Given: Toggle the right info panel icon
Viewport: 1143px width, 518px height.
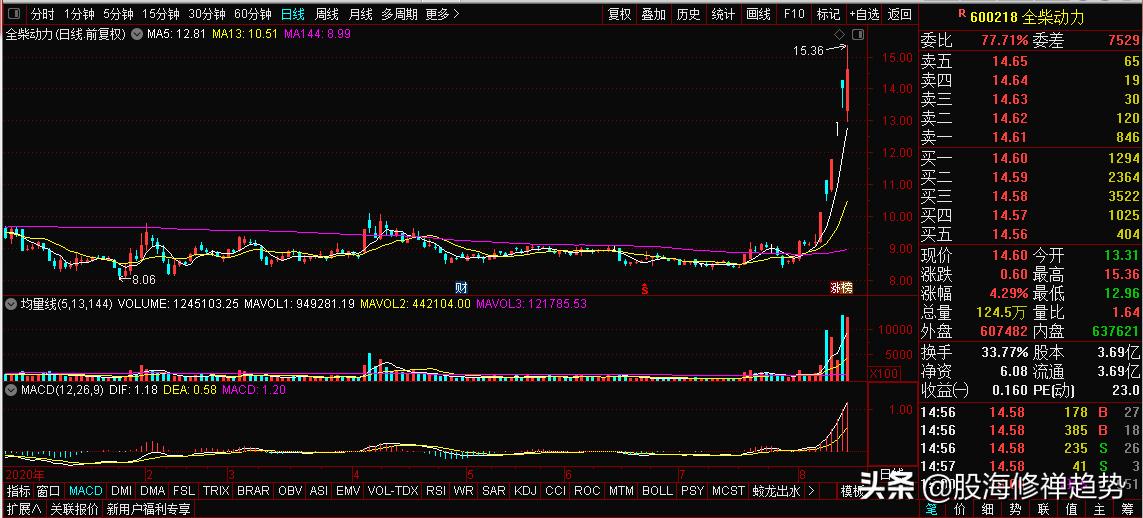Looking at the screenshot, I should coord(858,34).
